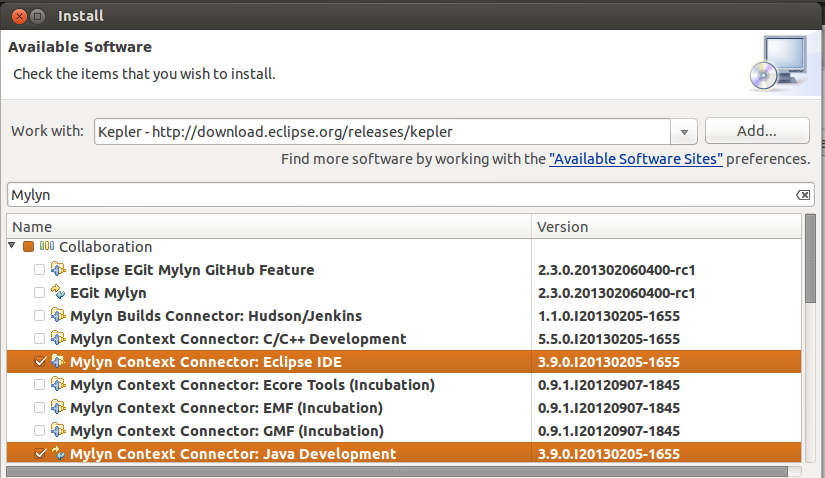Click the Collaboration category label

tap(105, 246)
